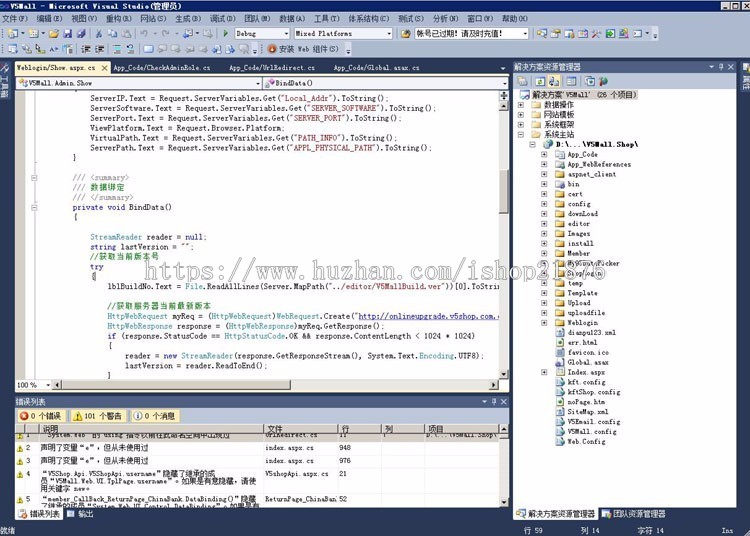
Task: Expand the 数据操作 solution folder
Action: click(x=521, y=105)
